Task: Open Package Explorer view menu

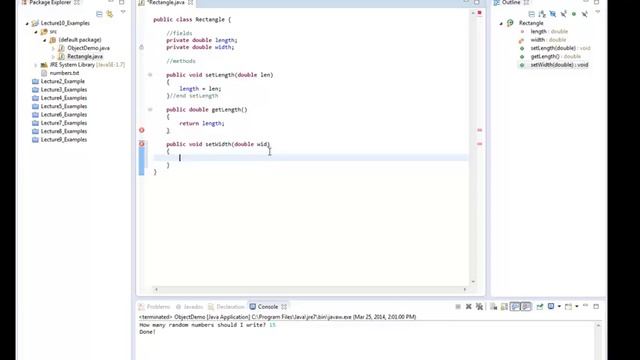Action: (x=123, y=13)
